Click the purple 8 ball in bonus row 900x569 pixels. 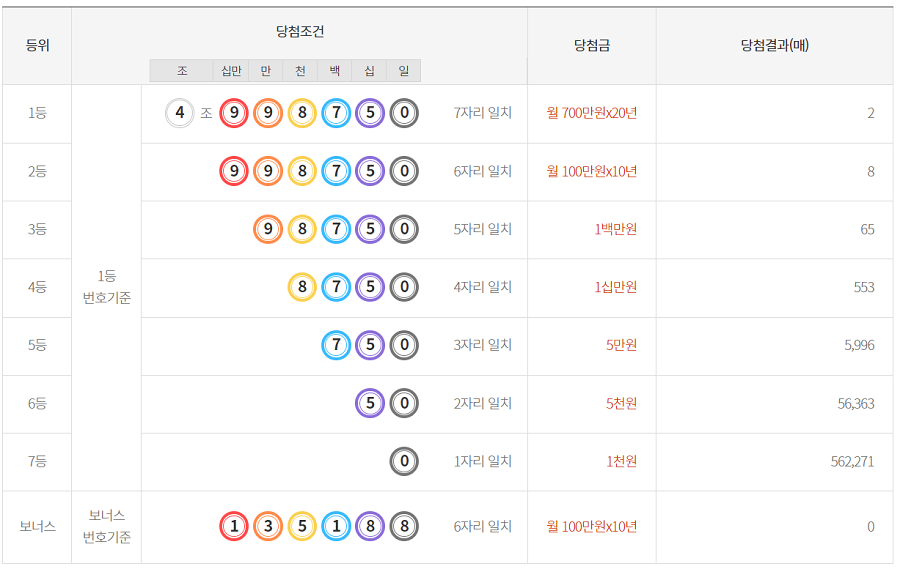[x=370, y=526]
